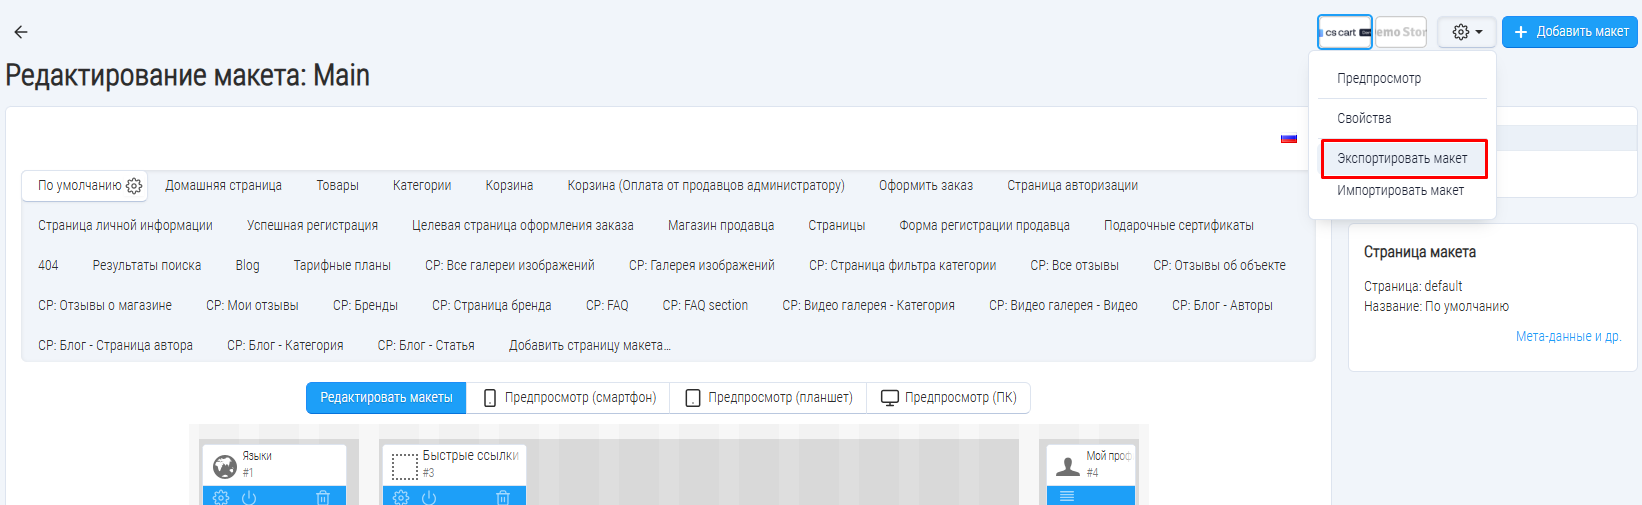This screenshot has height=505, width=1642.
Task: Open CP: Блог - Статья tab
Action: pos(426,345)
